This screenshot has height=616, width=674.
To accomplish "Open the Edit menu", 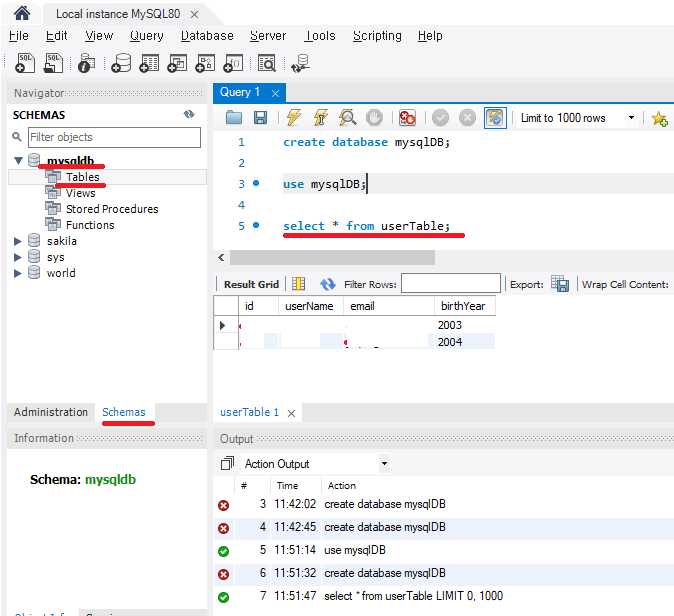I will [x=56, y=36].
